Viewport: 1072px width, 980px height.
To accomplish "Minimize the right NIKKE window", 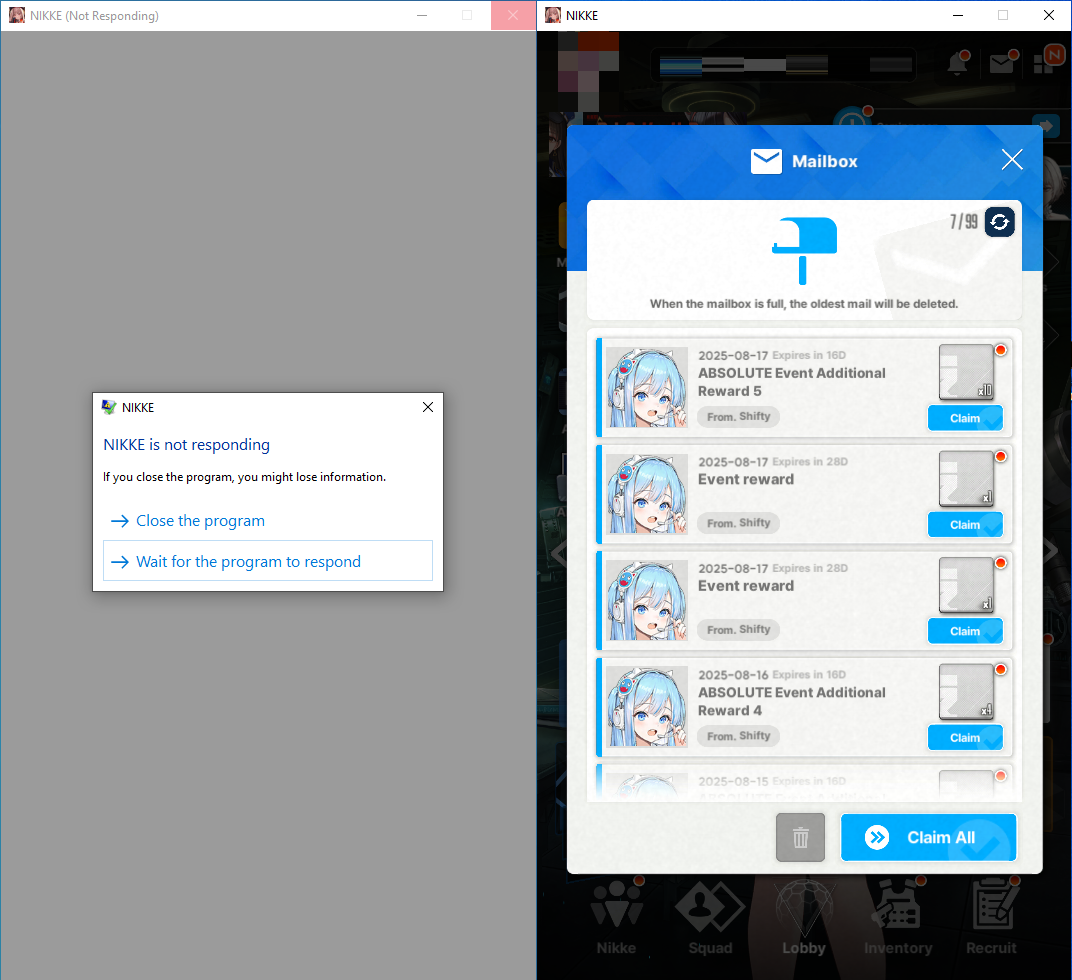I will 958,15.
